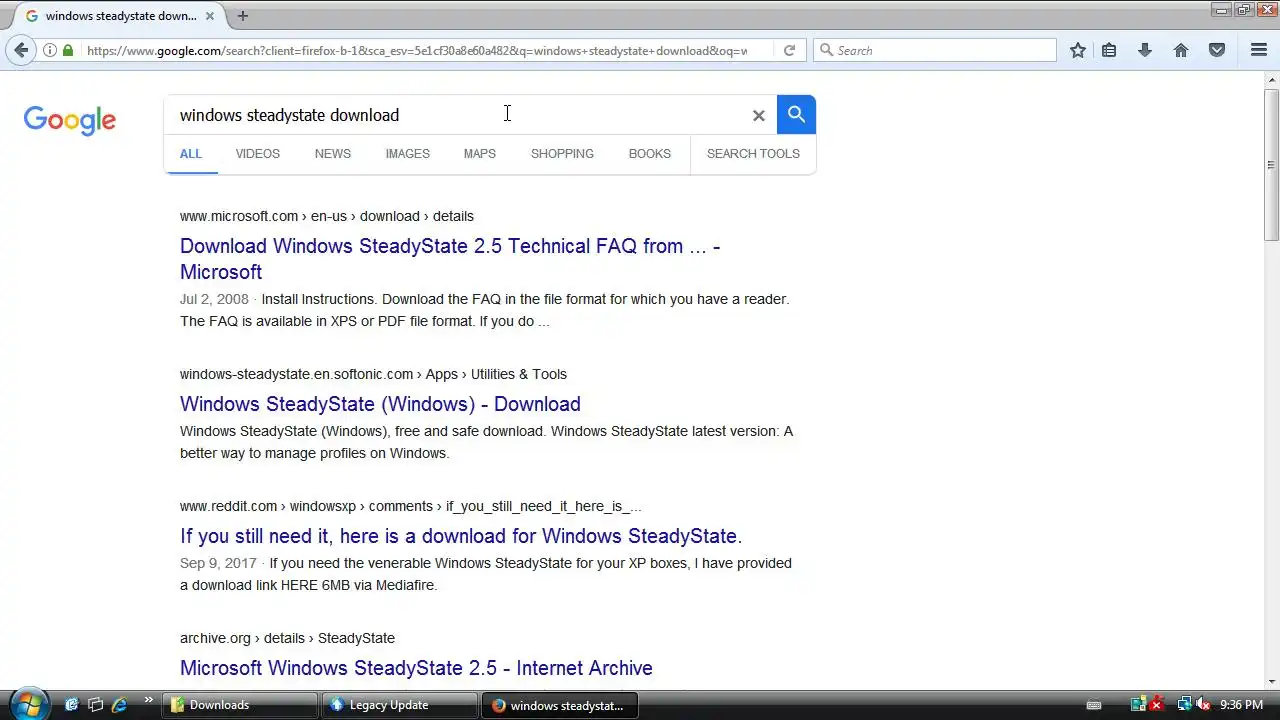Close the windows steadystate tab
This screenshot has width=1280, height=720.
coord(210,16)
